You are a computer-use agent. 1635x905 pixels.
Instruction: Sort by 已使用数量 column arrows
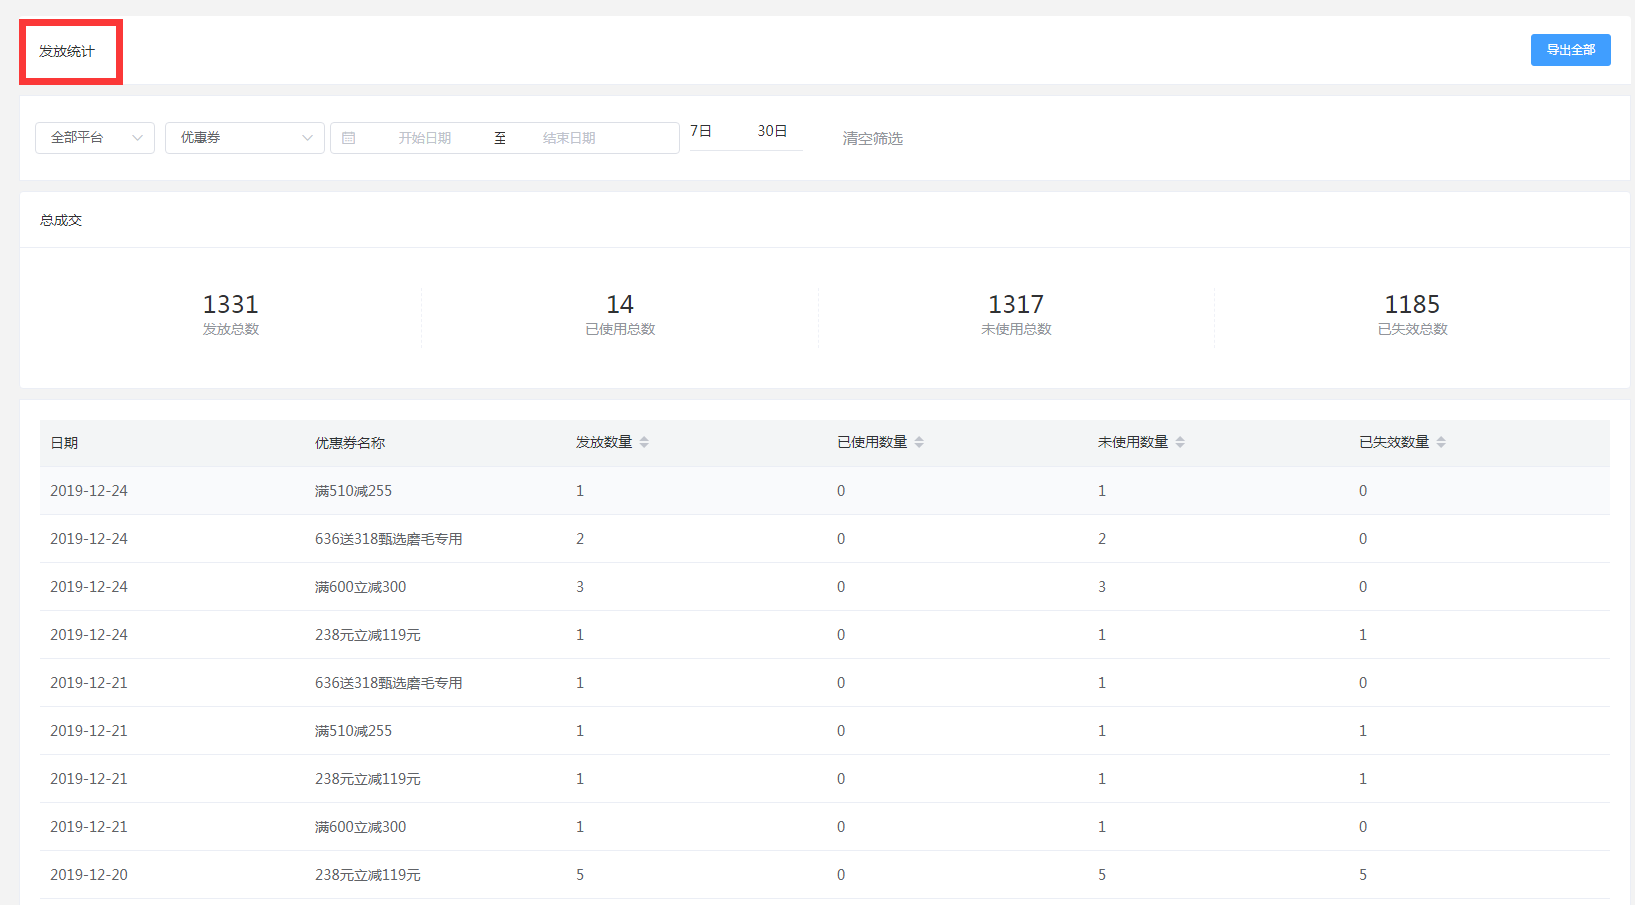click(x=919, y=442)
